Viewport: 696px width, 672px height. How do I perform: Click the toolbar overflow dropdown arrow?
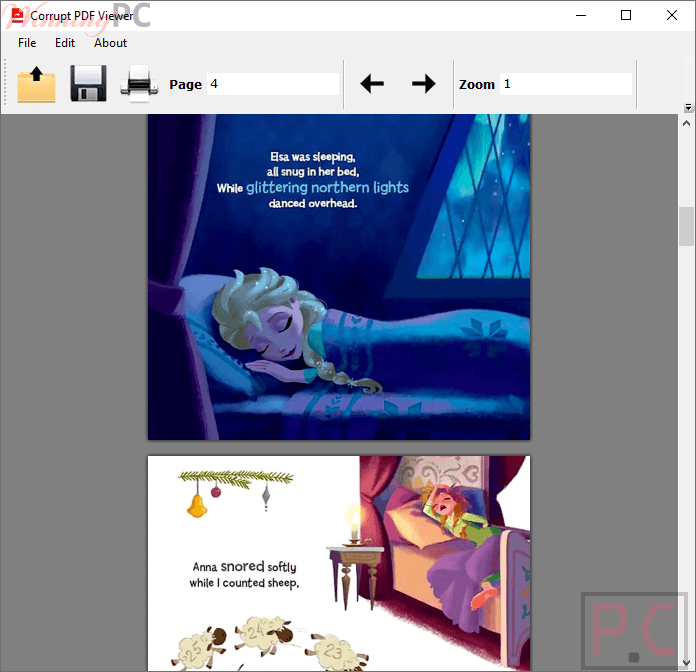(x=688, y=107)
